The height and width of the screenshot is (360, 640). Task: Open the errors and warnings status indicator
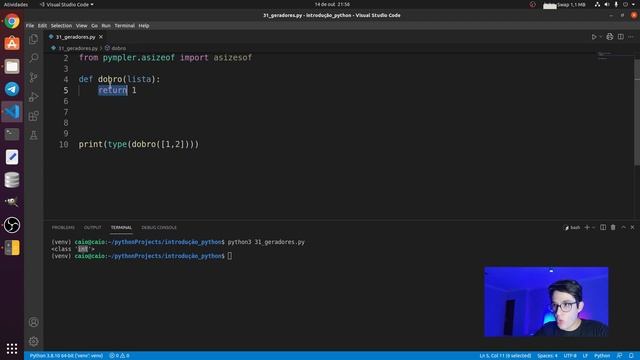(x=119, y=356)
